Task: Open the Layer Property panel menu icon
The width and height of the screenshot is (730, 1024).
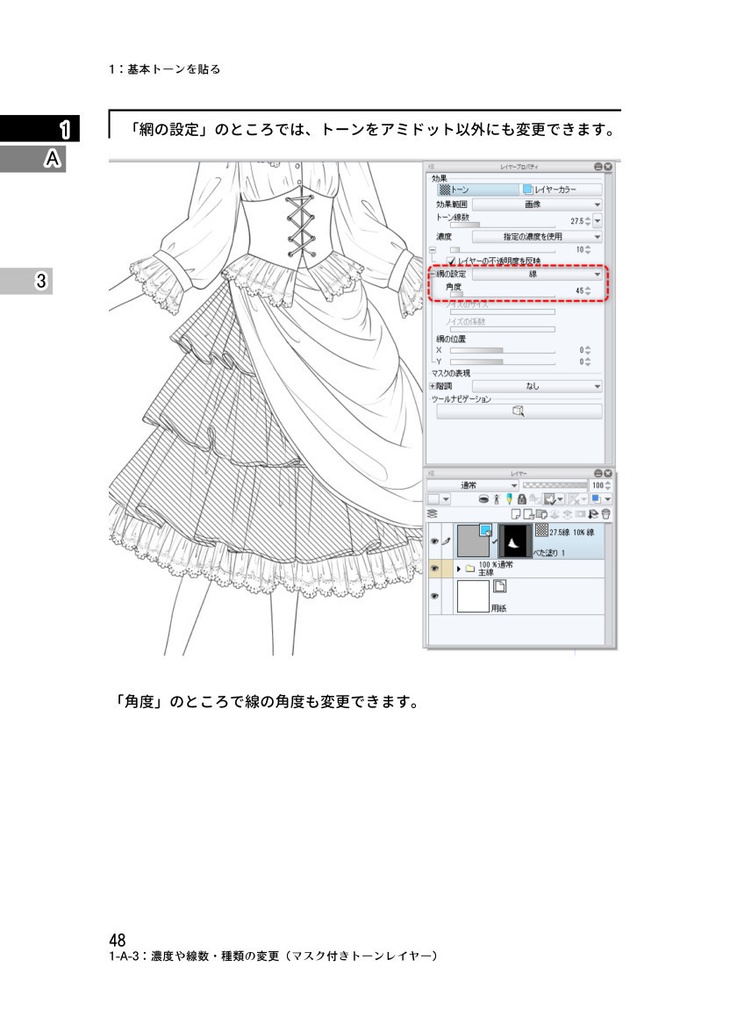Action: click(431, 167)
